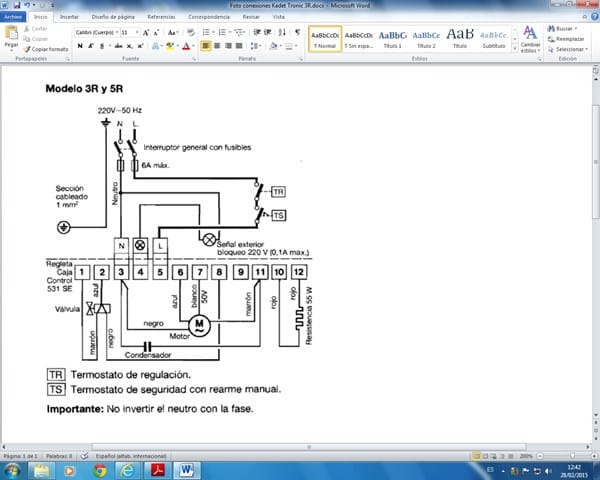The image size is (600, 480).
Task: Click the Internet Explorer taskbar icon
Action: click(x=129, y=469)
